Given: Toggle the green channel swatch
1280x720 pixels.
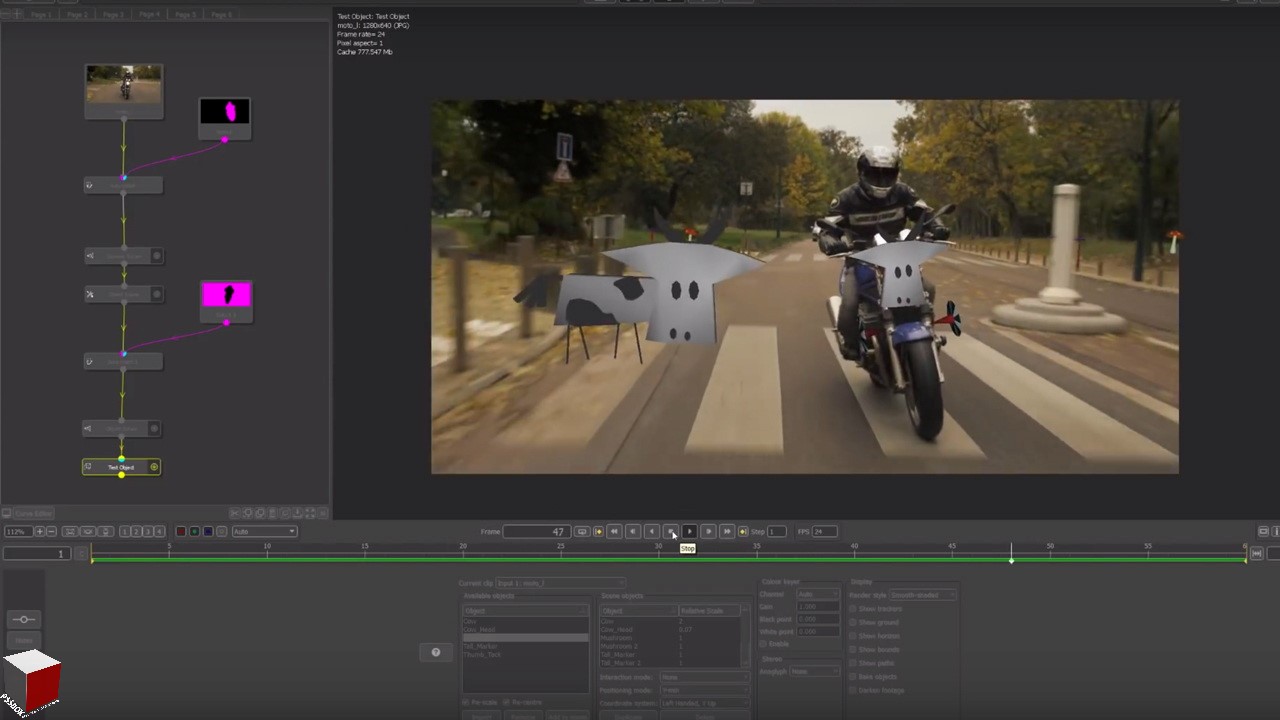Looking at the screenshot, I should pos(194,531).
